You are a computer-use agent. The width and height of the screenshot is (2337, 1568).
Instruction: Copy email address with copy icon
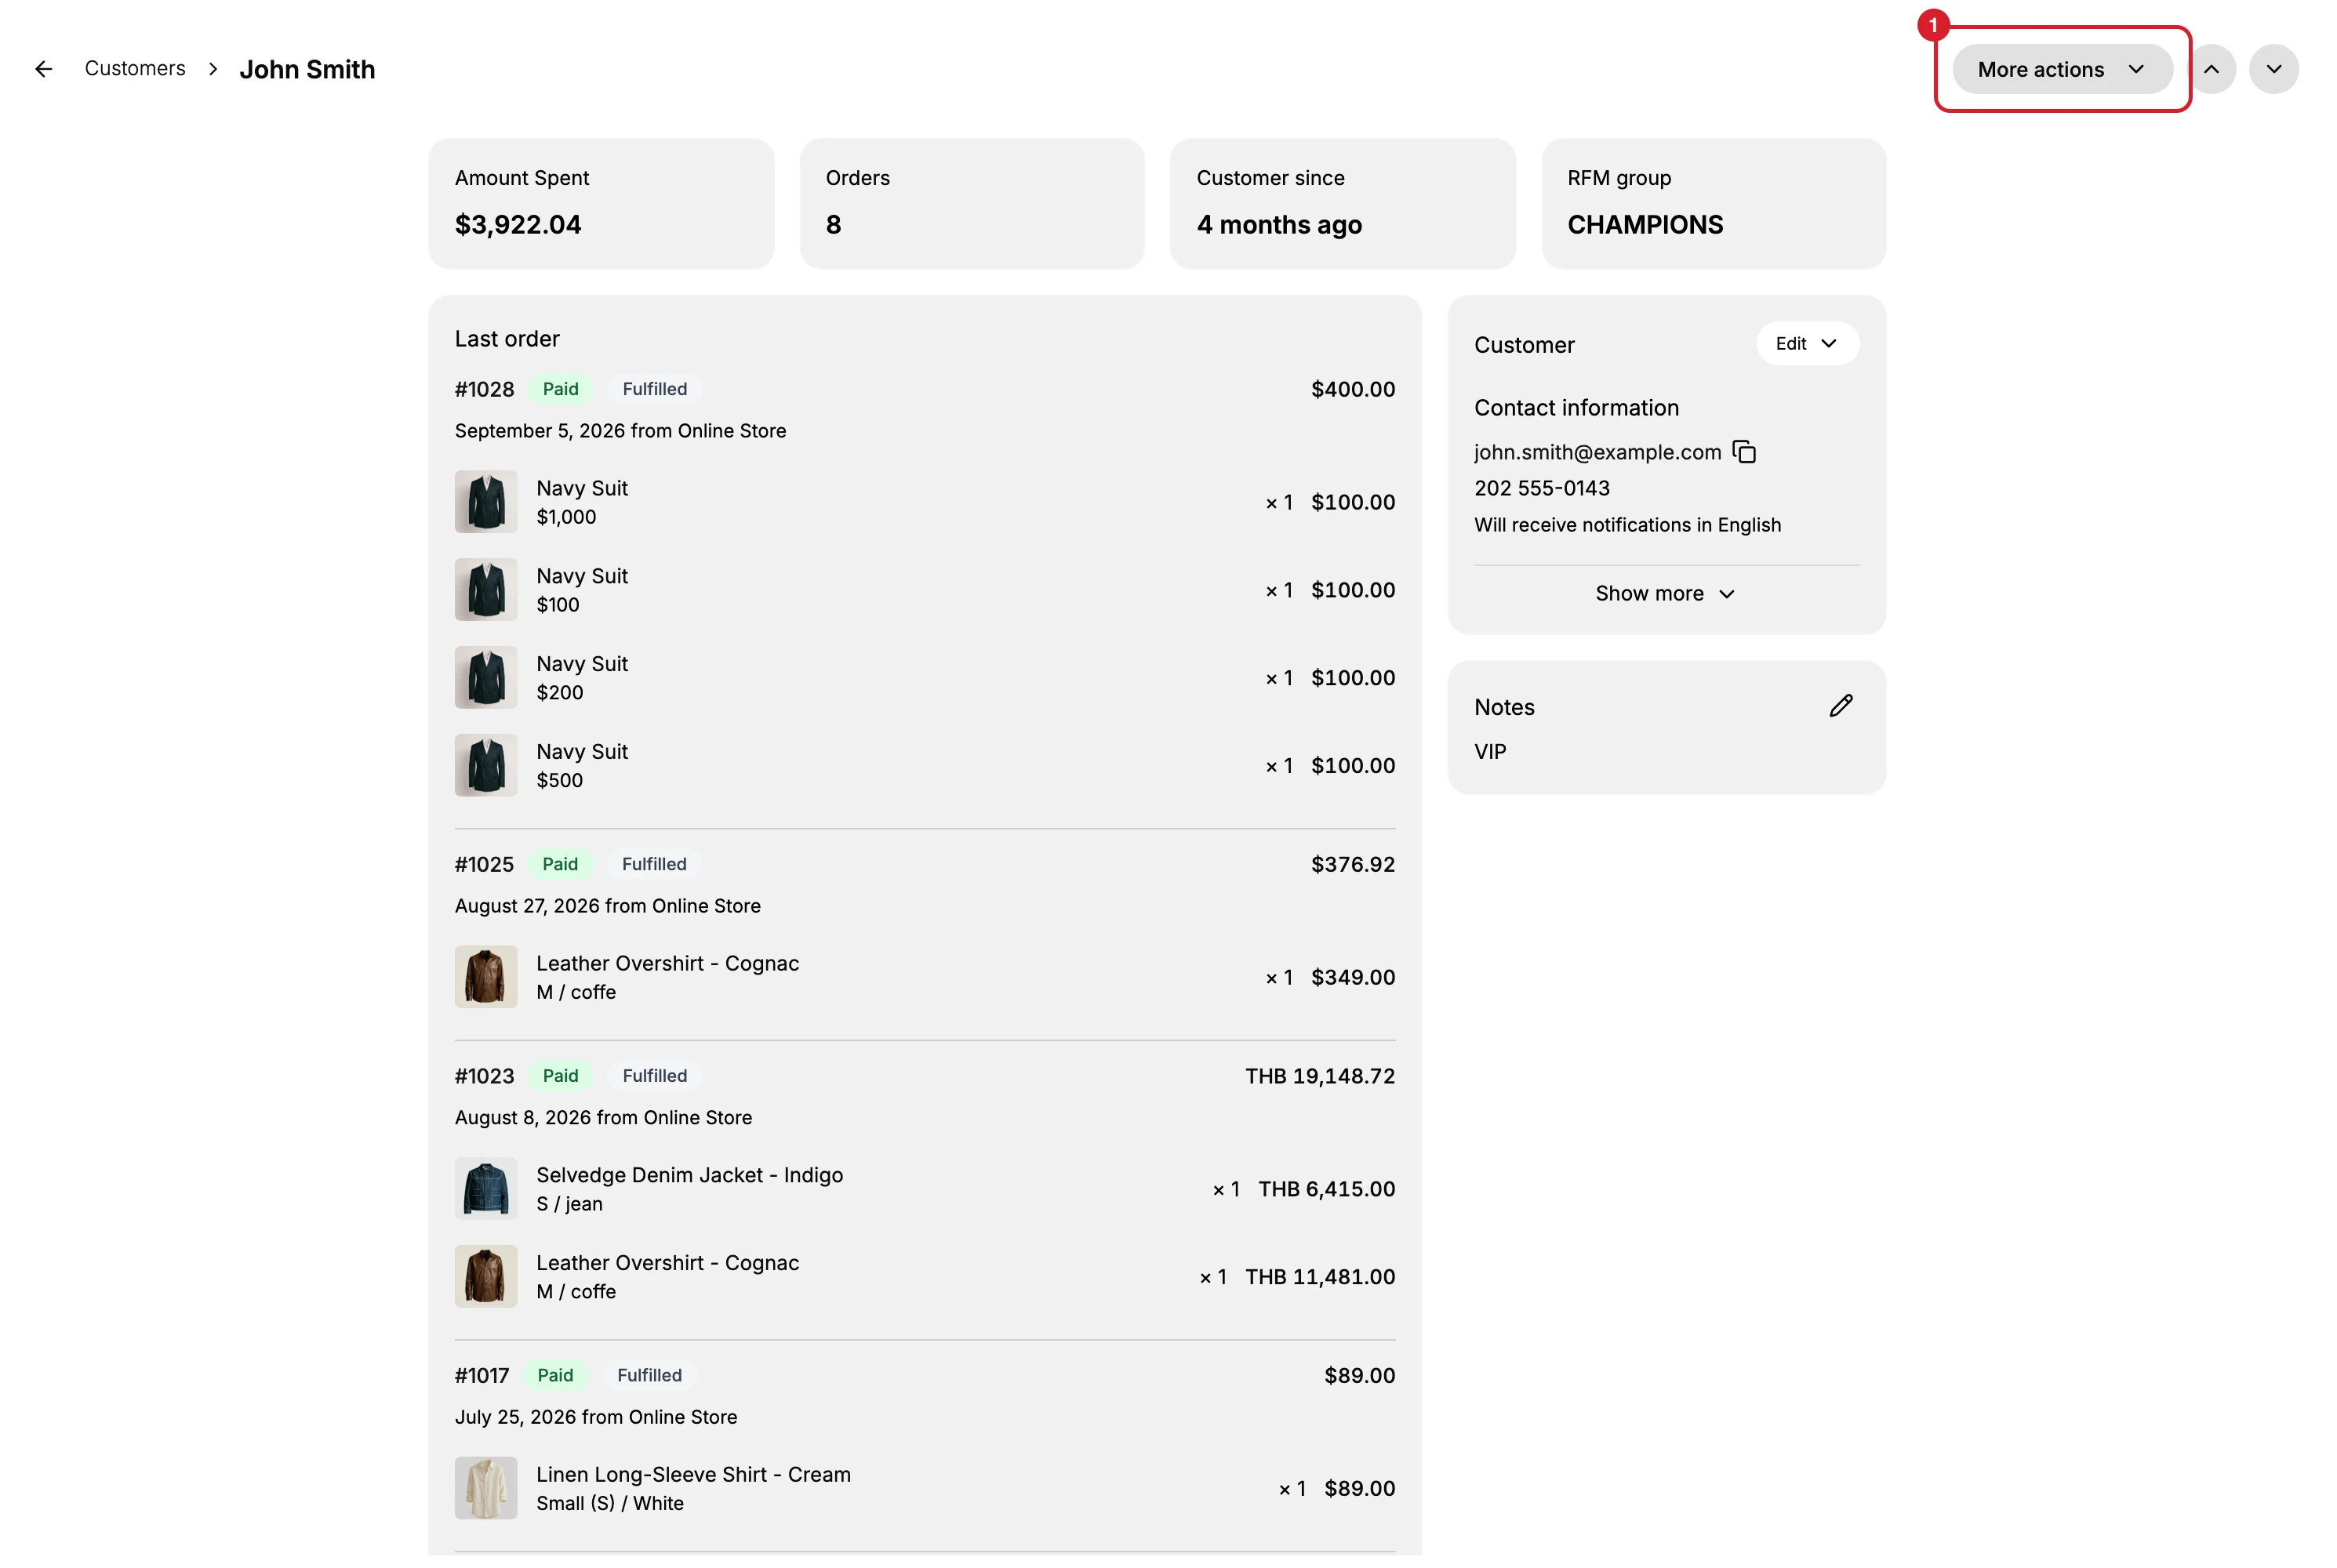pos(1743,452)
